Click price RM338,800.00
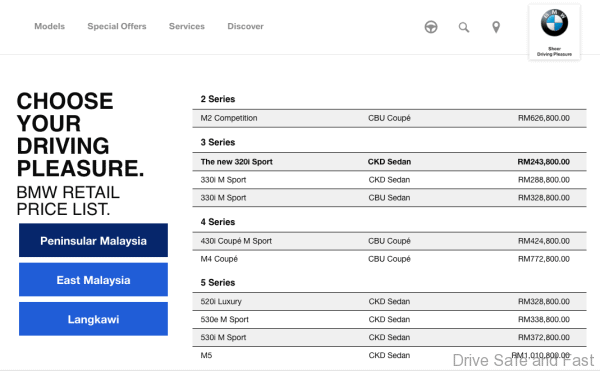Screen dimensions: 600x371 click(x=544, y=319)
